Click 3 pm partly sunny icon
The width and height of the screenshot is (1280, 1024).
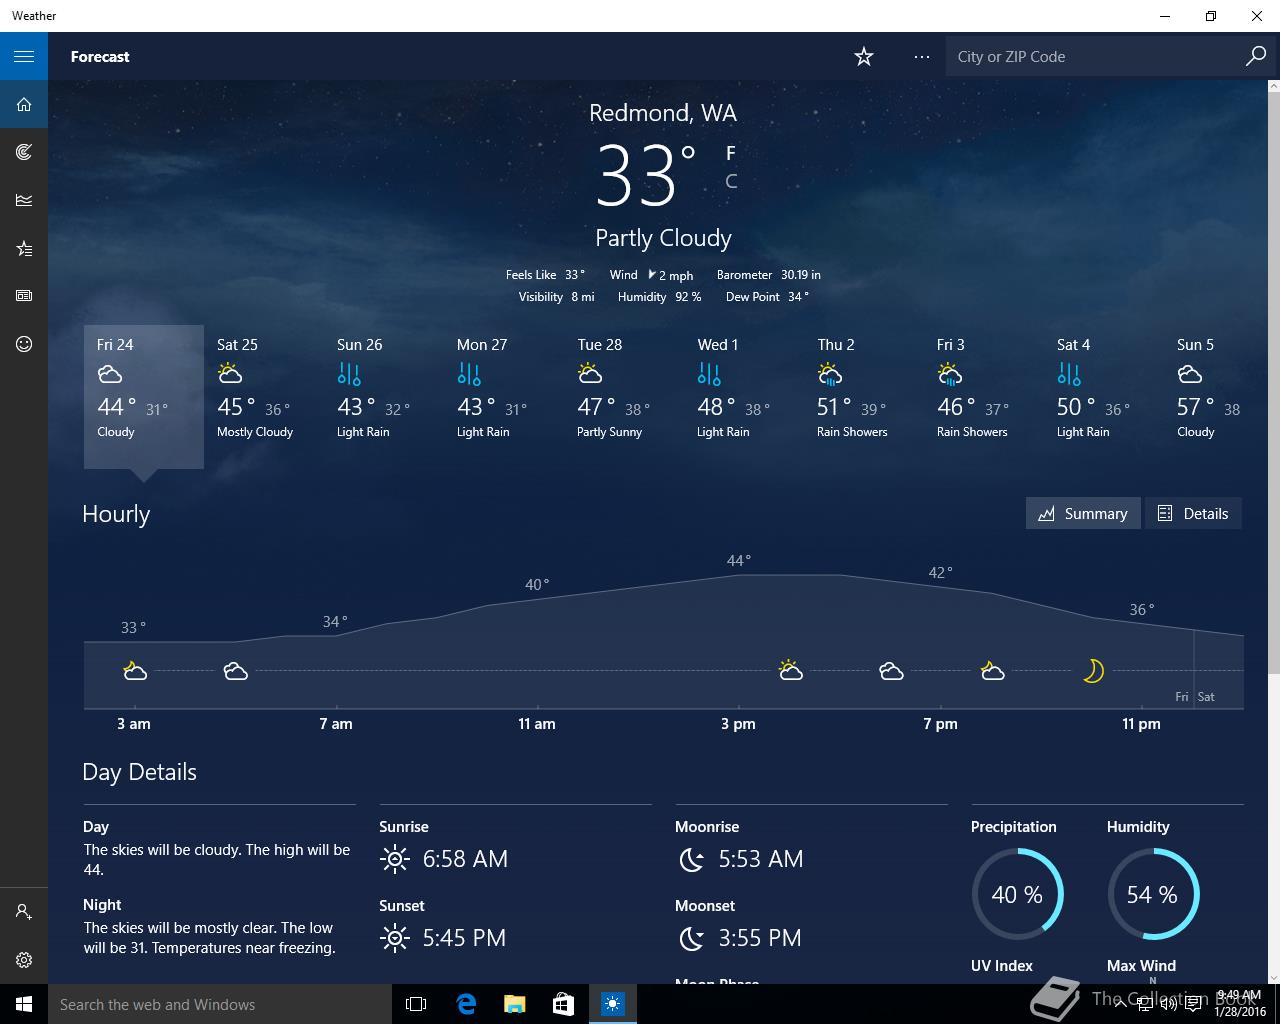point(791,671)
